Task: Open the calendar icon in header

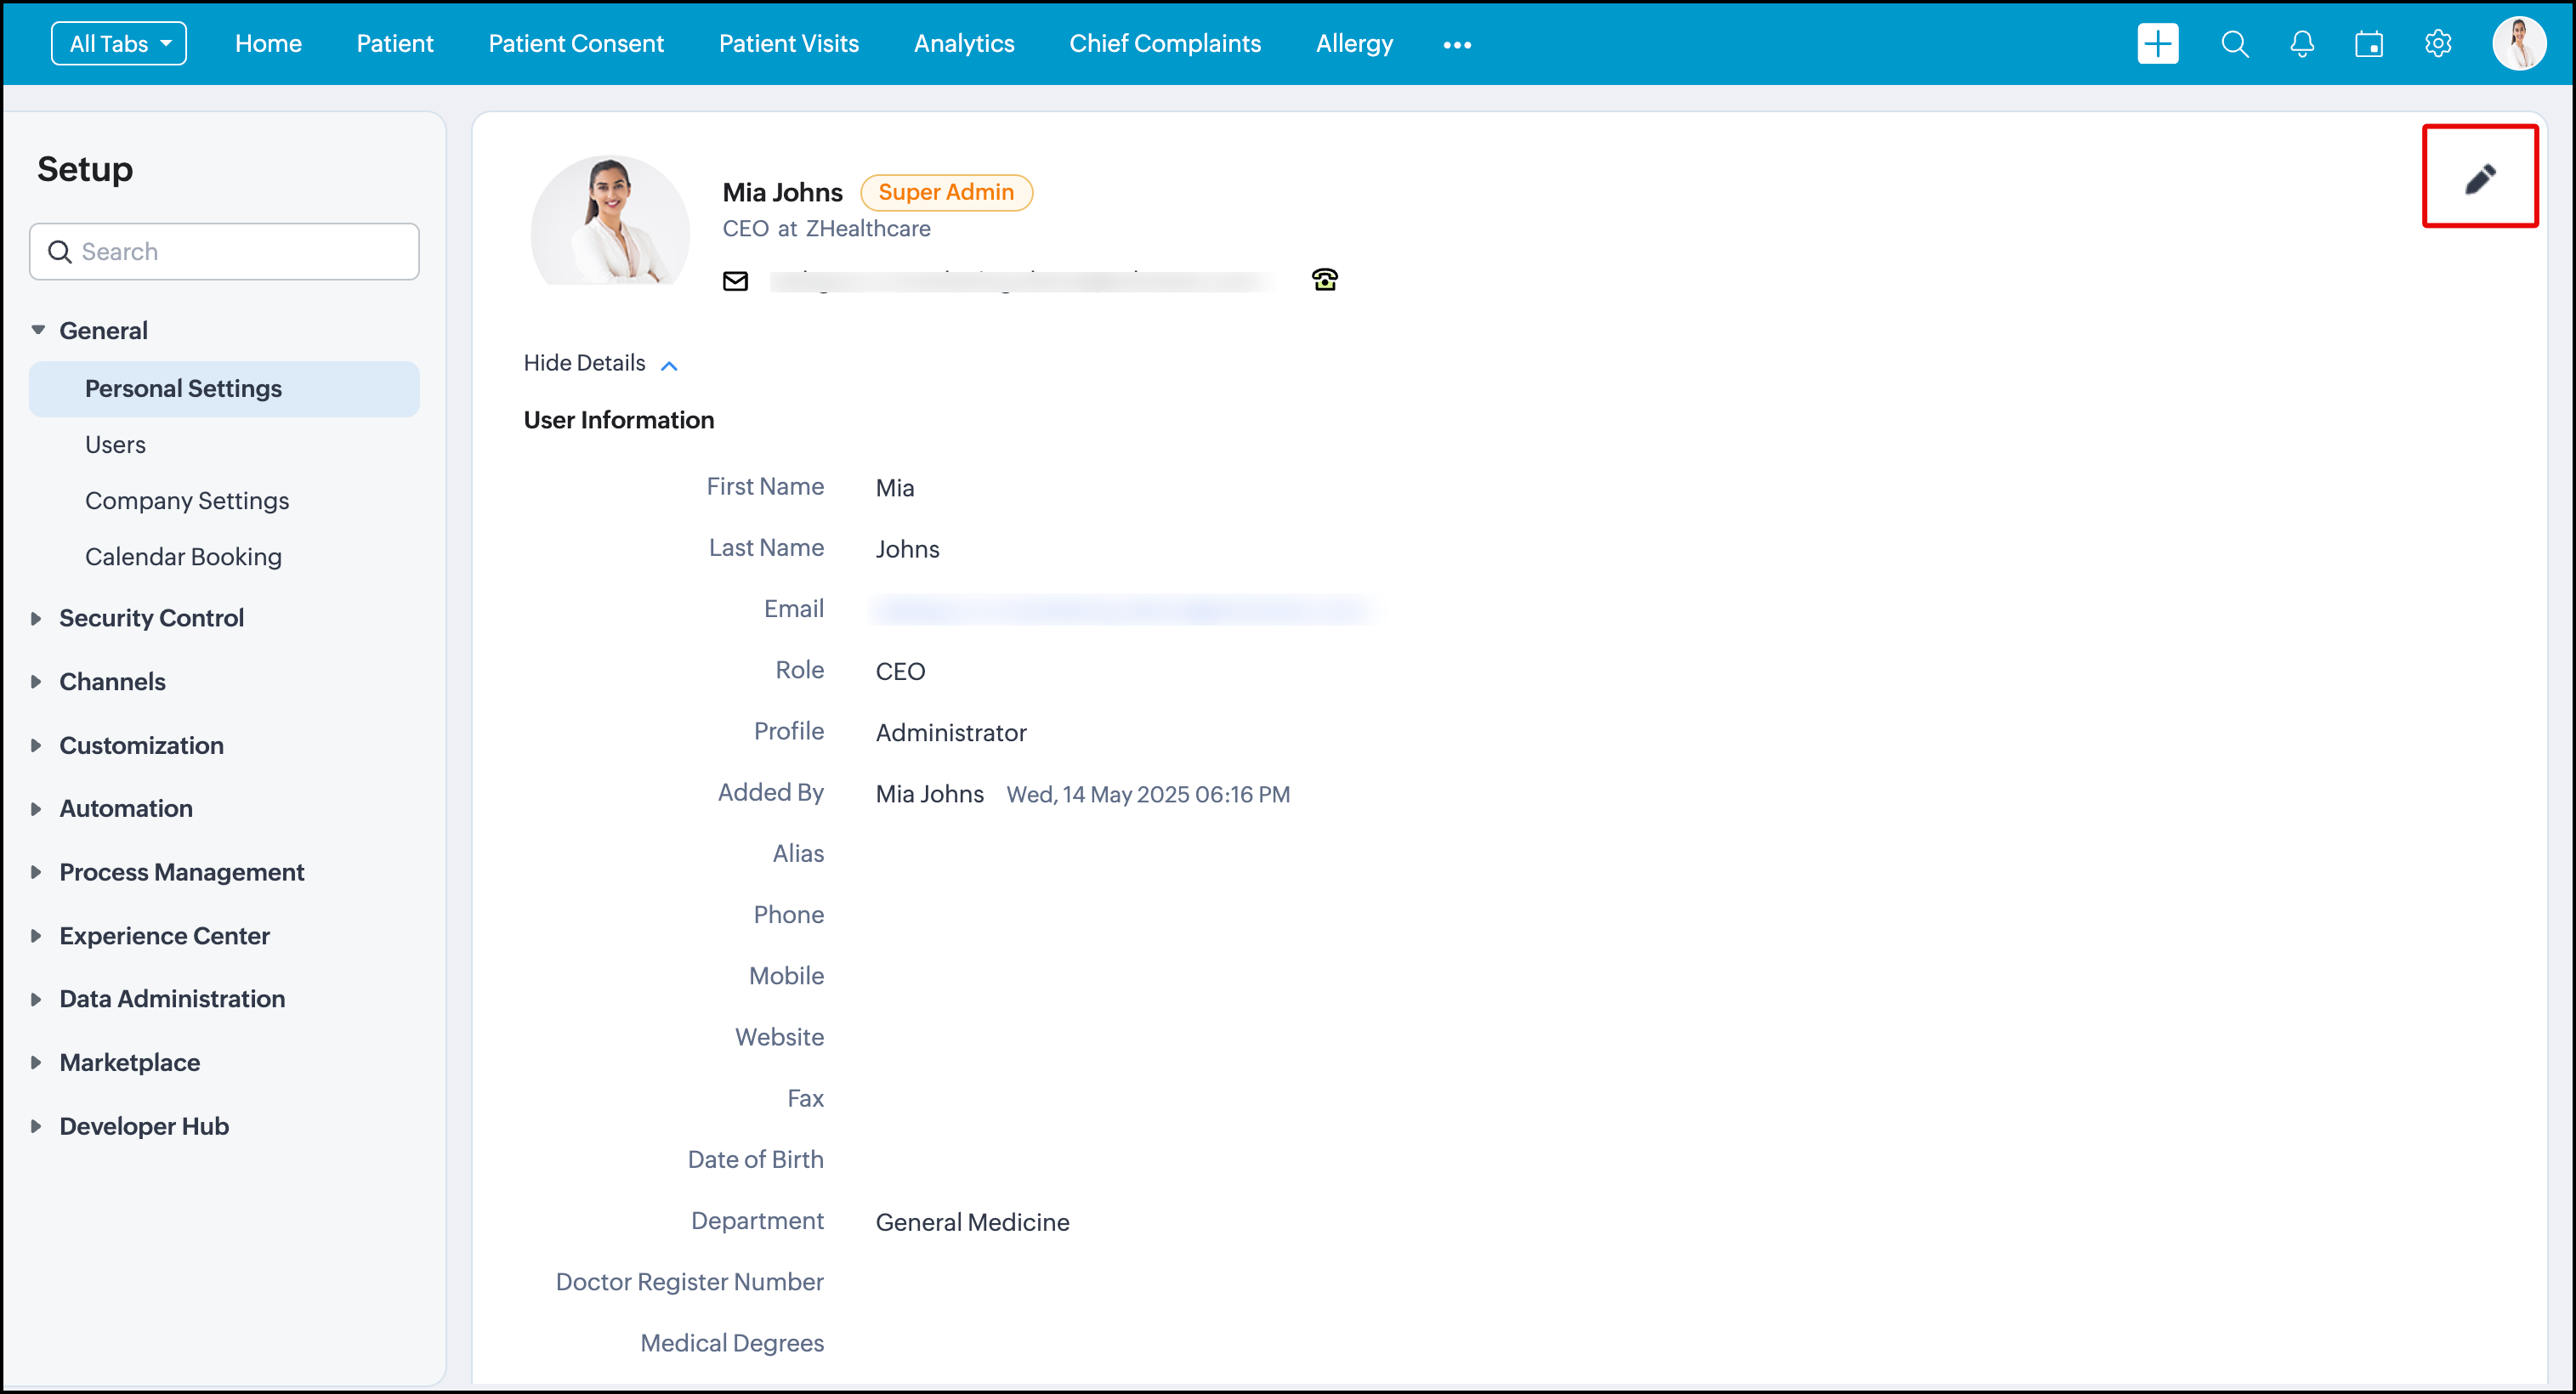Action: pos(2368,44)
